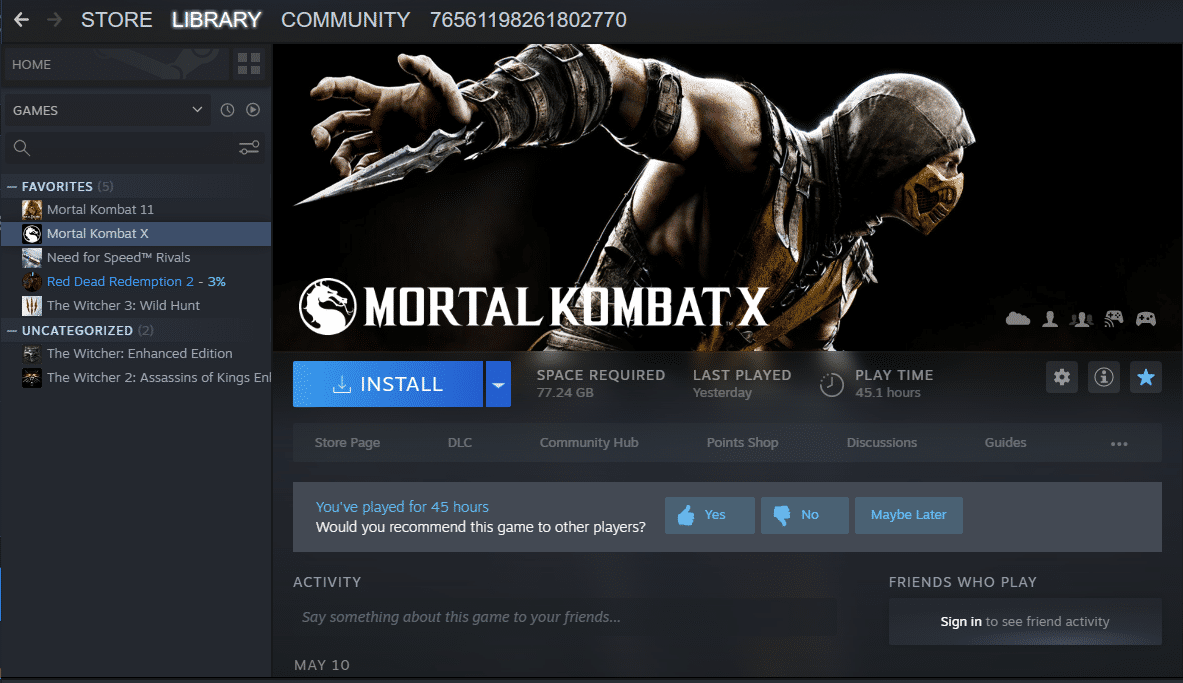Open the STORE menu
This screenshot has height=683, width=1183.
[117, 20]
